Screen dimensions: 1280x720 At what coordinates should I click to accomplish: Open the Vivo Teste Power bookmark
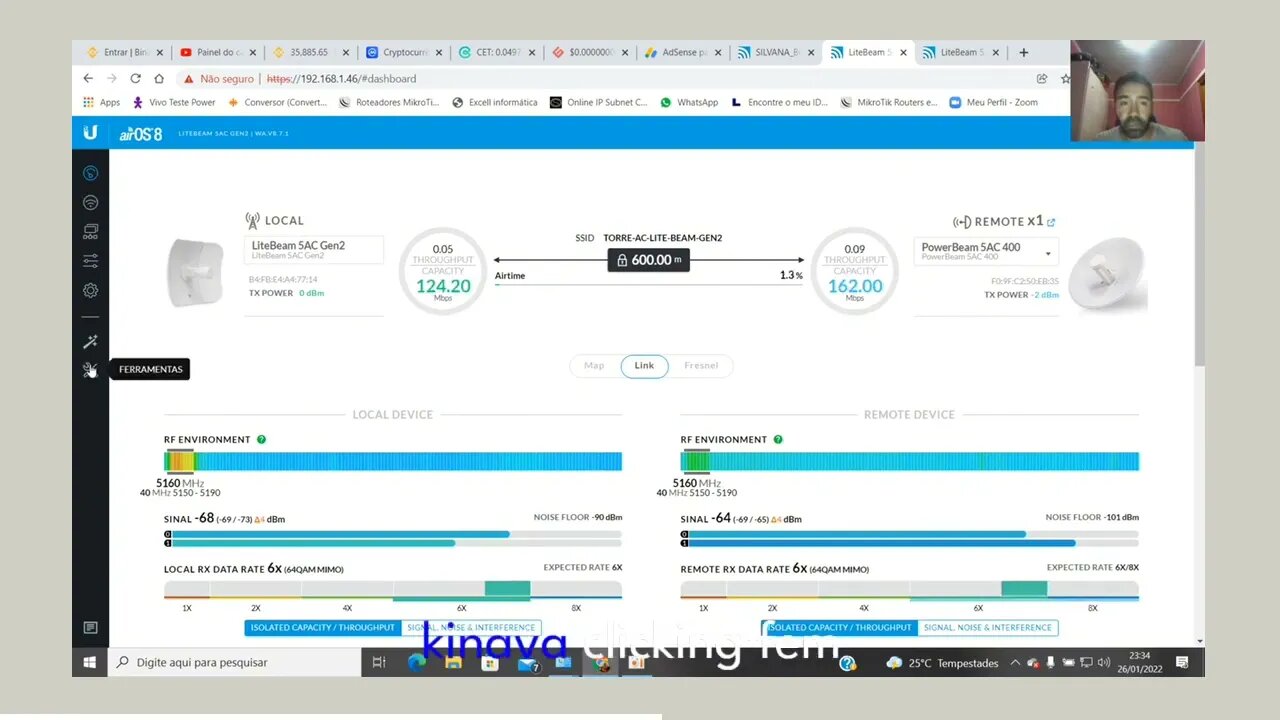click(174, 102)
